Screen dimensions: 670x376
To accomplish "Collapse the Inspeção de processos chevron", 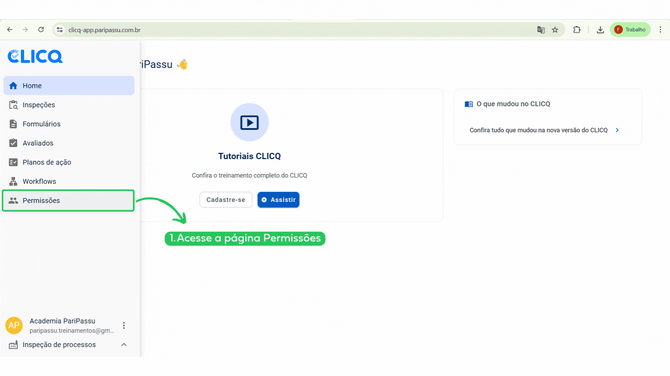I will point(123,345).
